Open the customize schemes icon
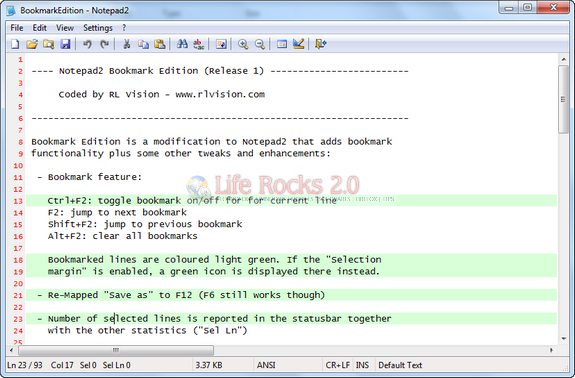The image size is (575, 378). pos(299,44)
